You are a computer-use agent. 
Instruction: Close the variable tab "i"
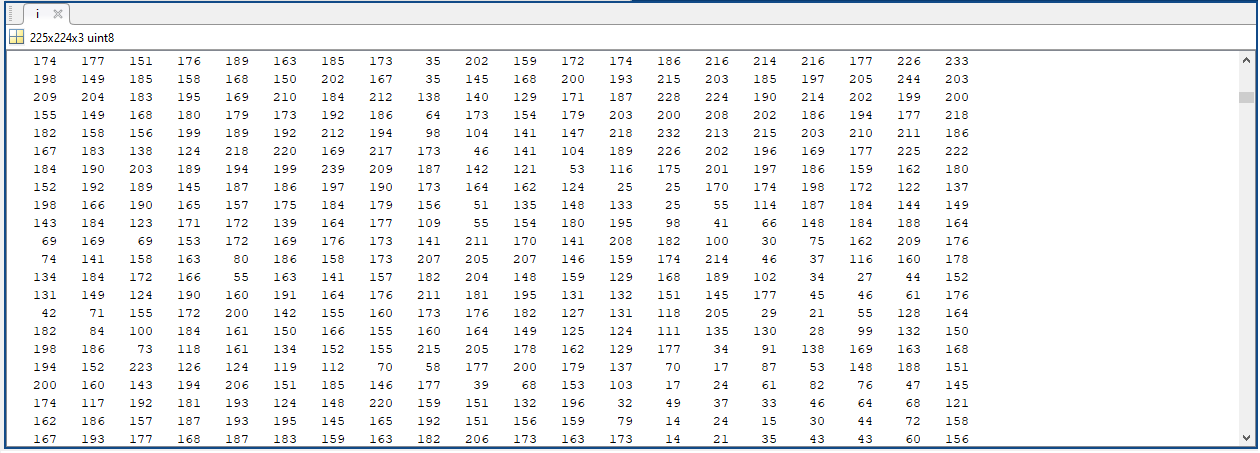click(x=57, y=14)
